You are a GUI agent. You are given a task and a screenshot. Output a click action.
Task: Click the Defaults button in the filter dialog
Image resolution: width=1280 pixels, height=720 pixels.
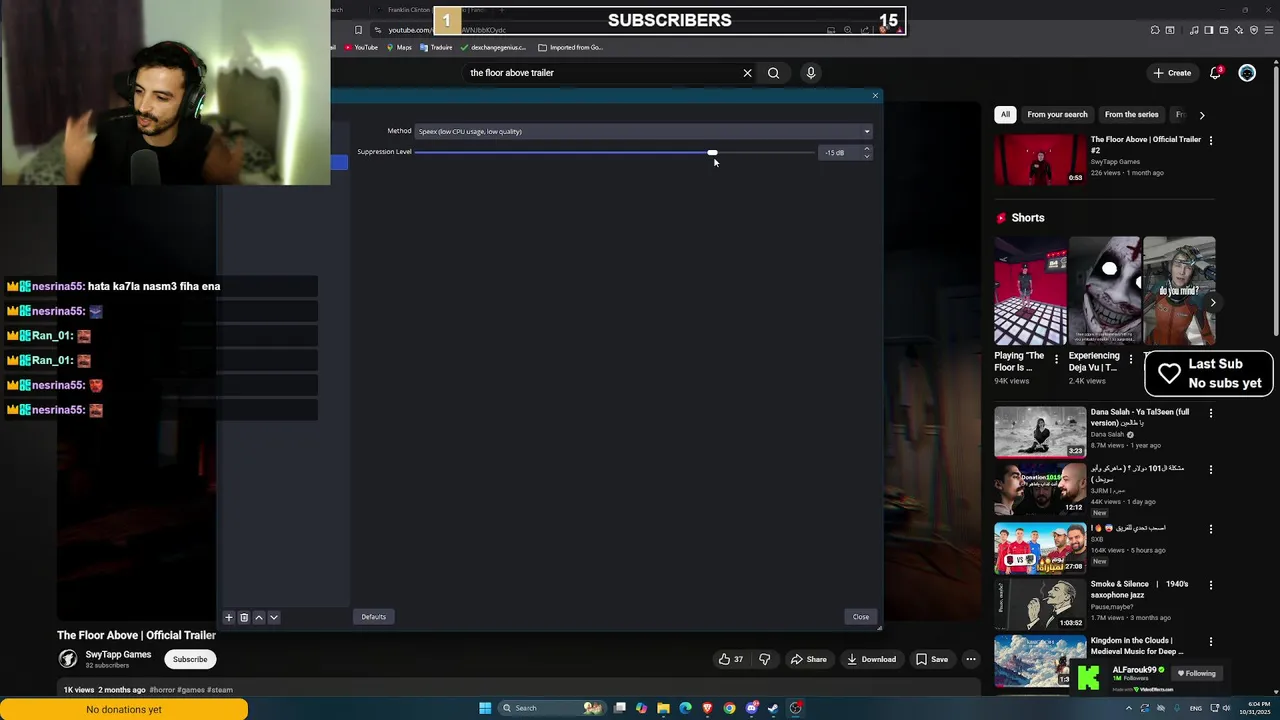pos(374,617)
